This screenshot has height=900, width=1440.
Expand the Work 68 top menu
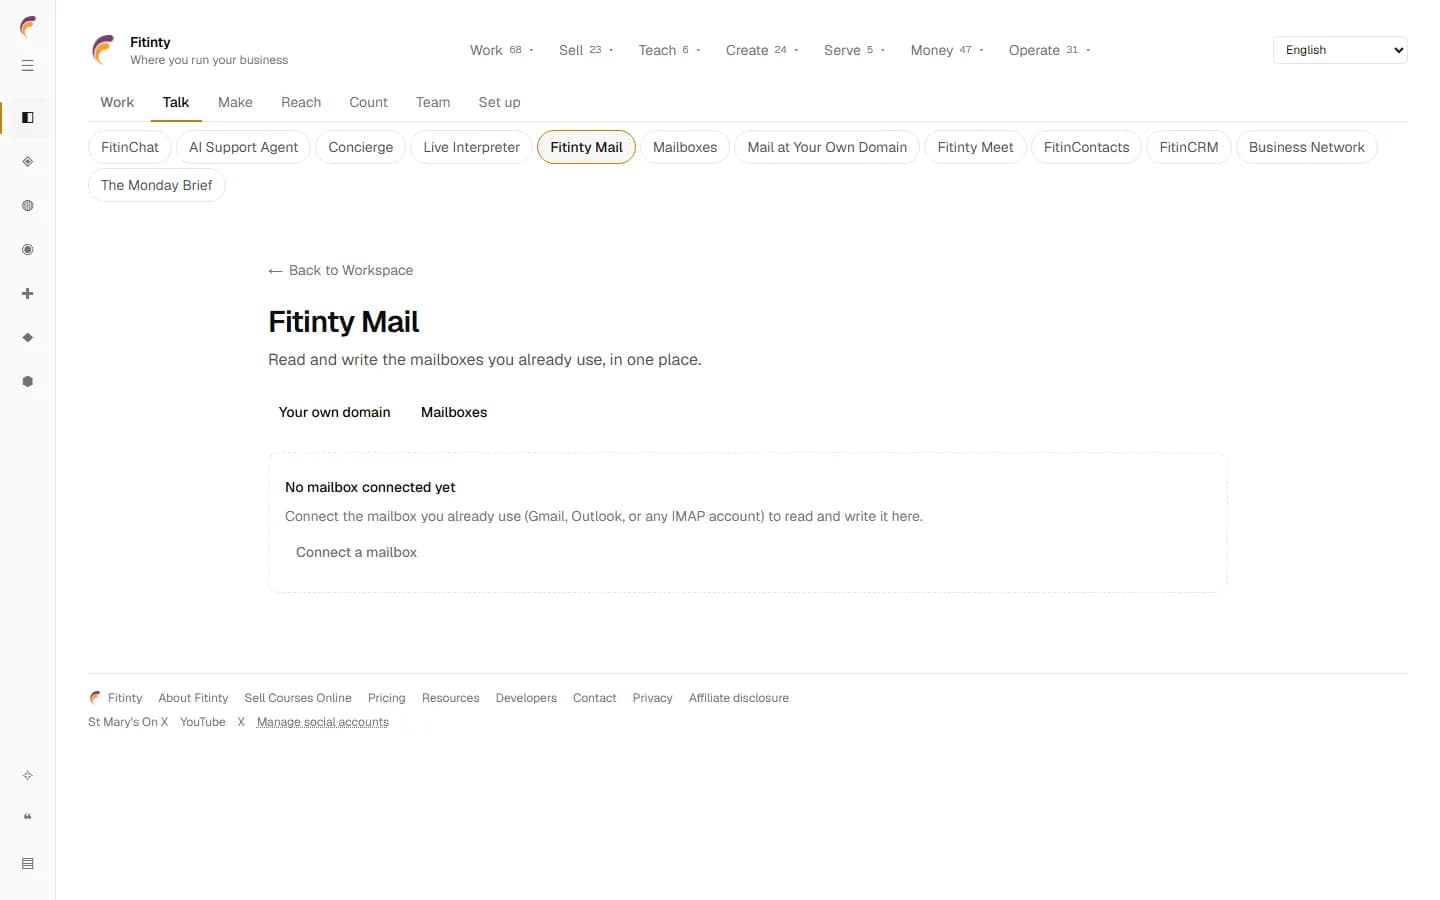pyautogui.click(x=502, y=50)
